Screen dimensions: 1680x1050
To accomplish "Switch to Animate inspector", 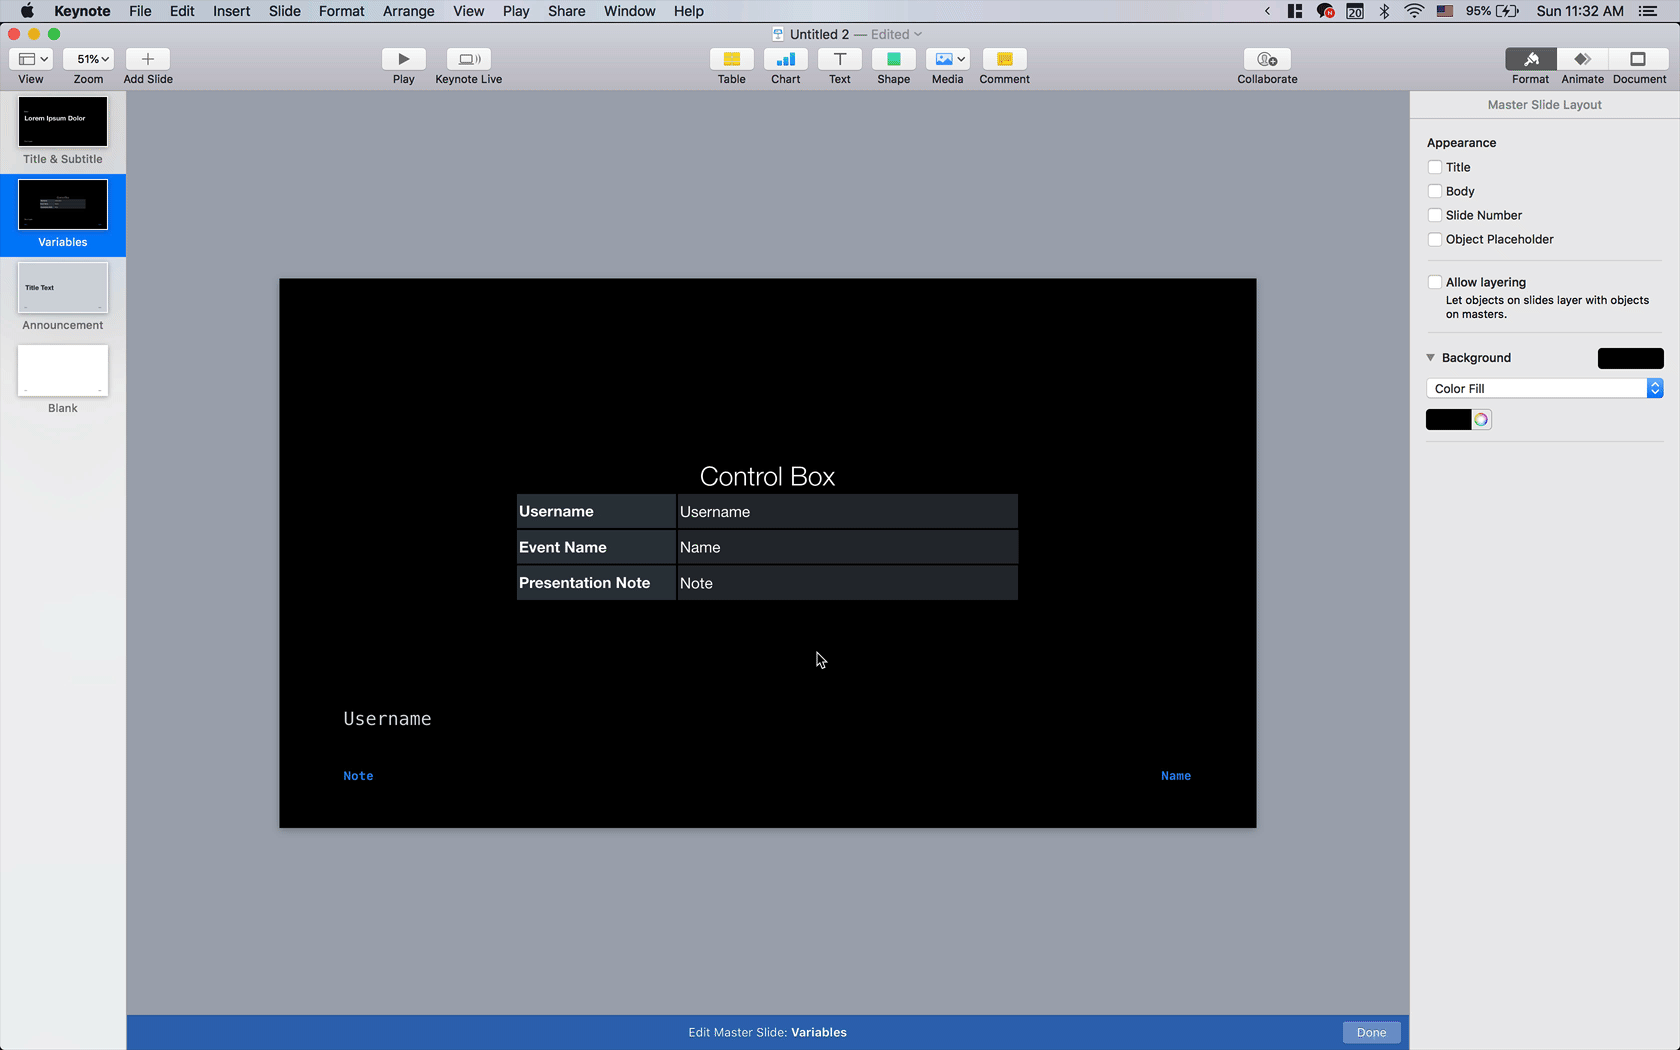I will click(1582, 59).
